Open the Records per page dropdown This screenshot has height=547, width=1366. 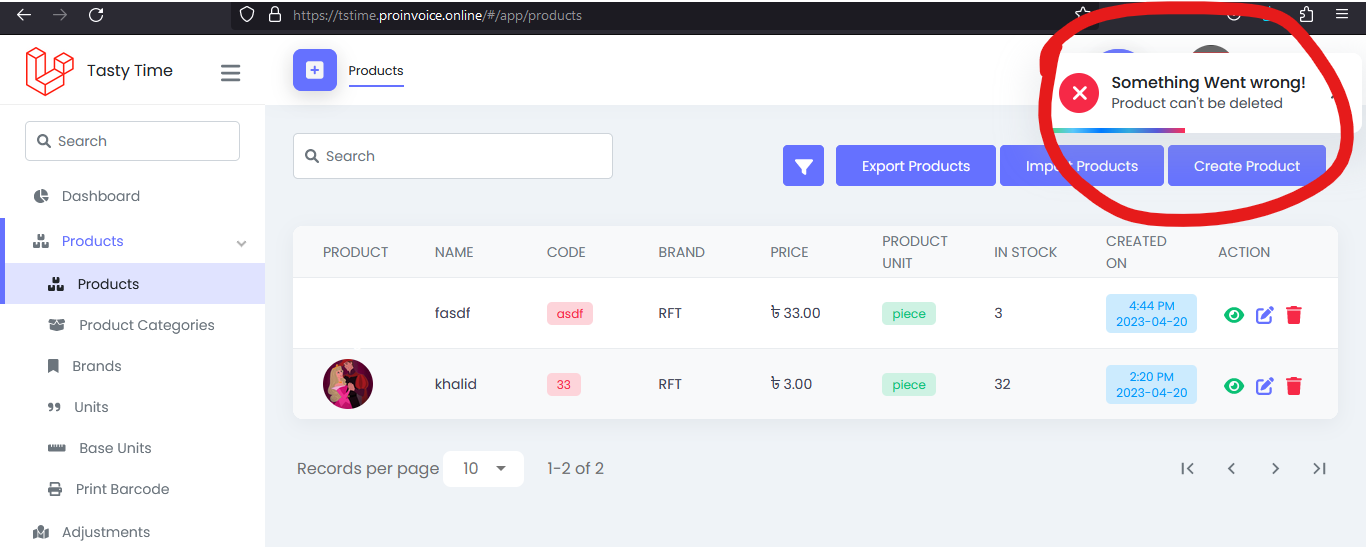(x=484, y=468)
